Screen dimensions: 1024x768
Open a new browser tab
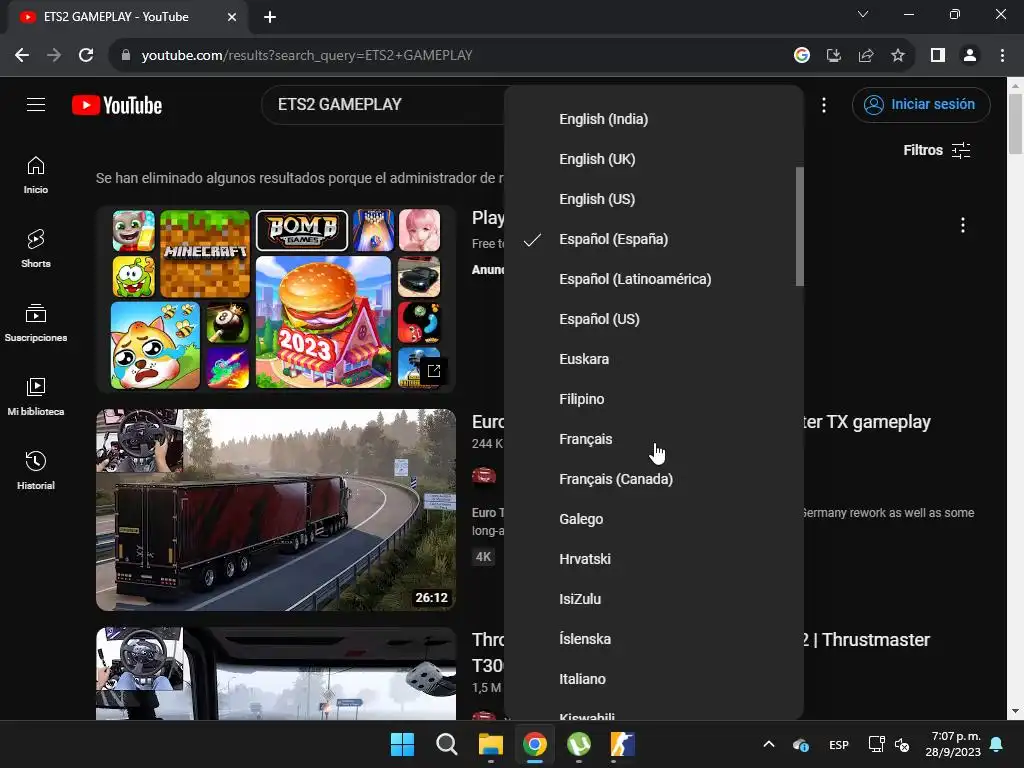tap(270, 17)
